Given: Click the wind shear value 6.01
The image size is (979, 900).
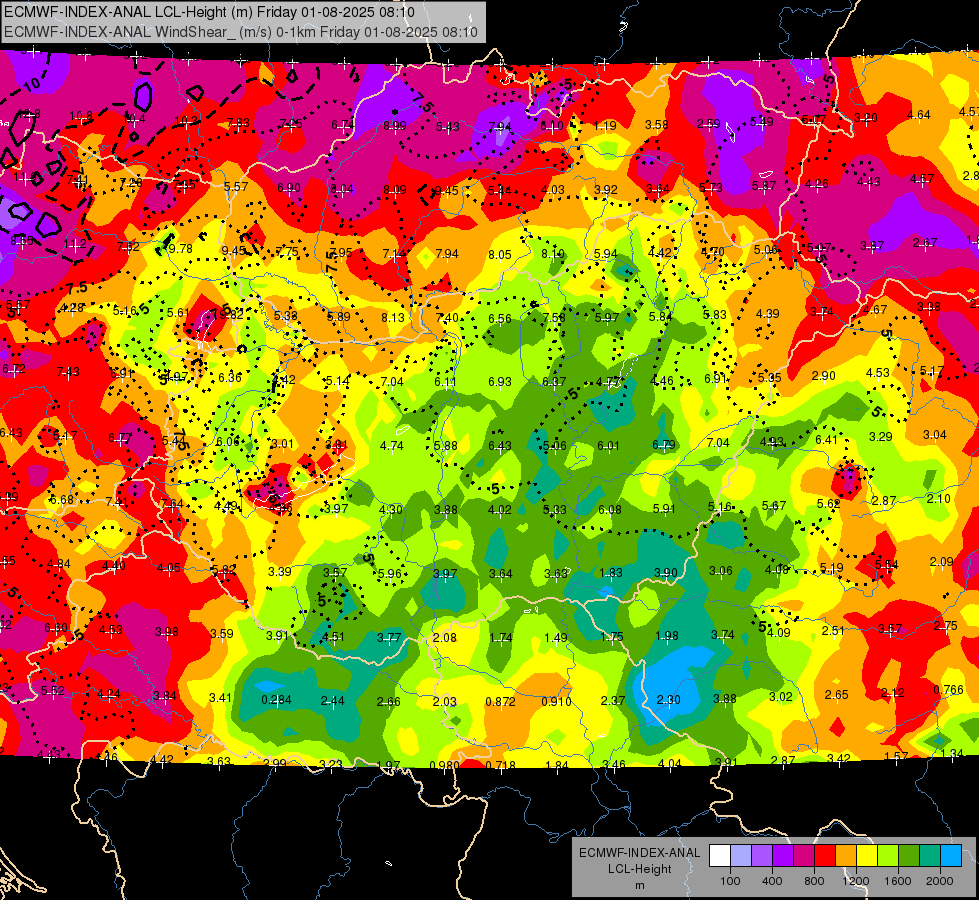Looking at the screenshot, I should click(609, 446).
